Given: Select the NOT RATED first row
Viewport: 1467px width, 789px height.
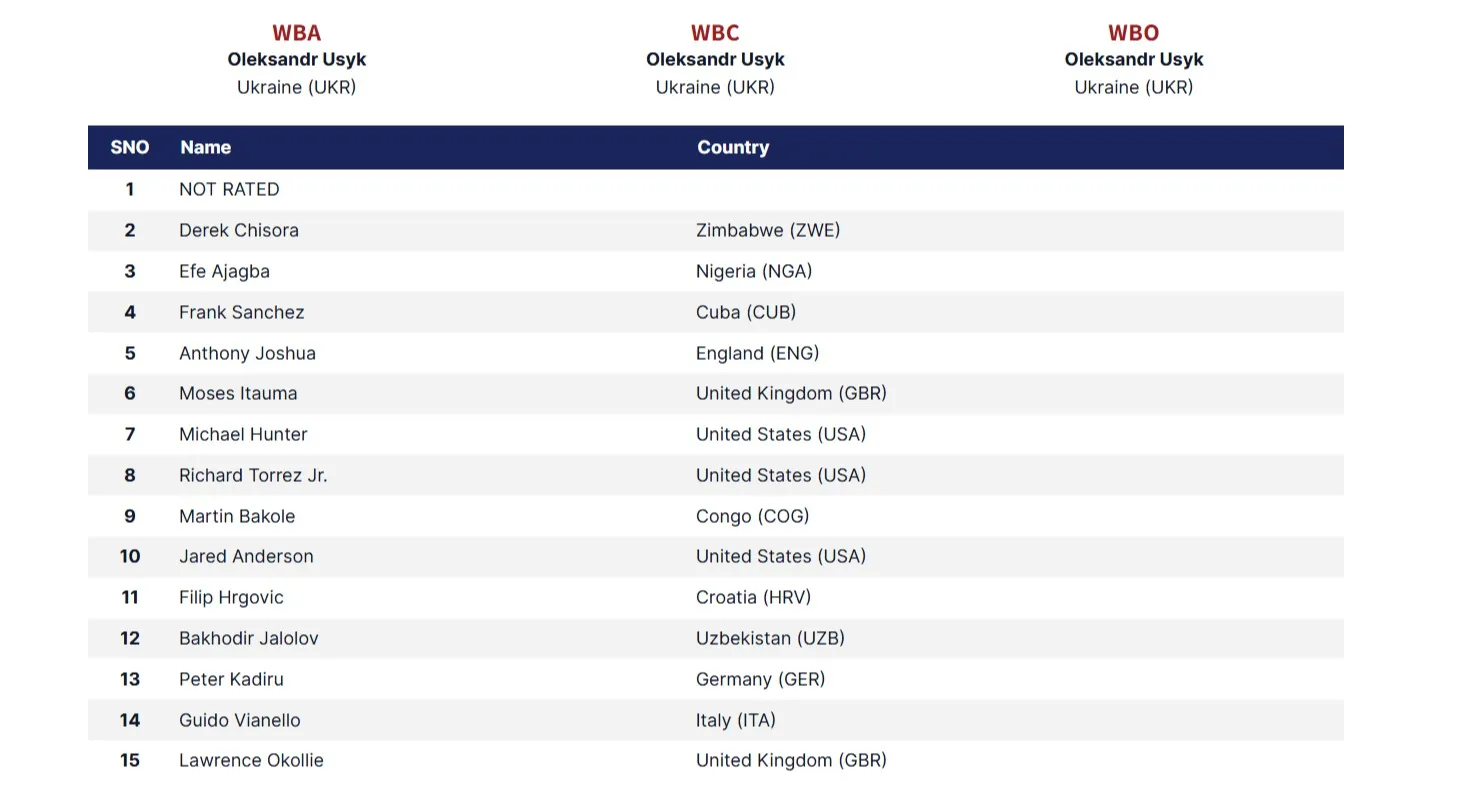Looking at the screenshot, I should pos(715,189).
